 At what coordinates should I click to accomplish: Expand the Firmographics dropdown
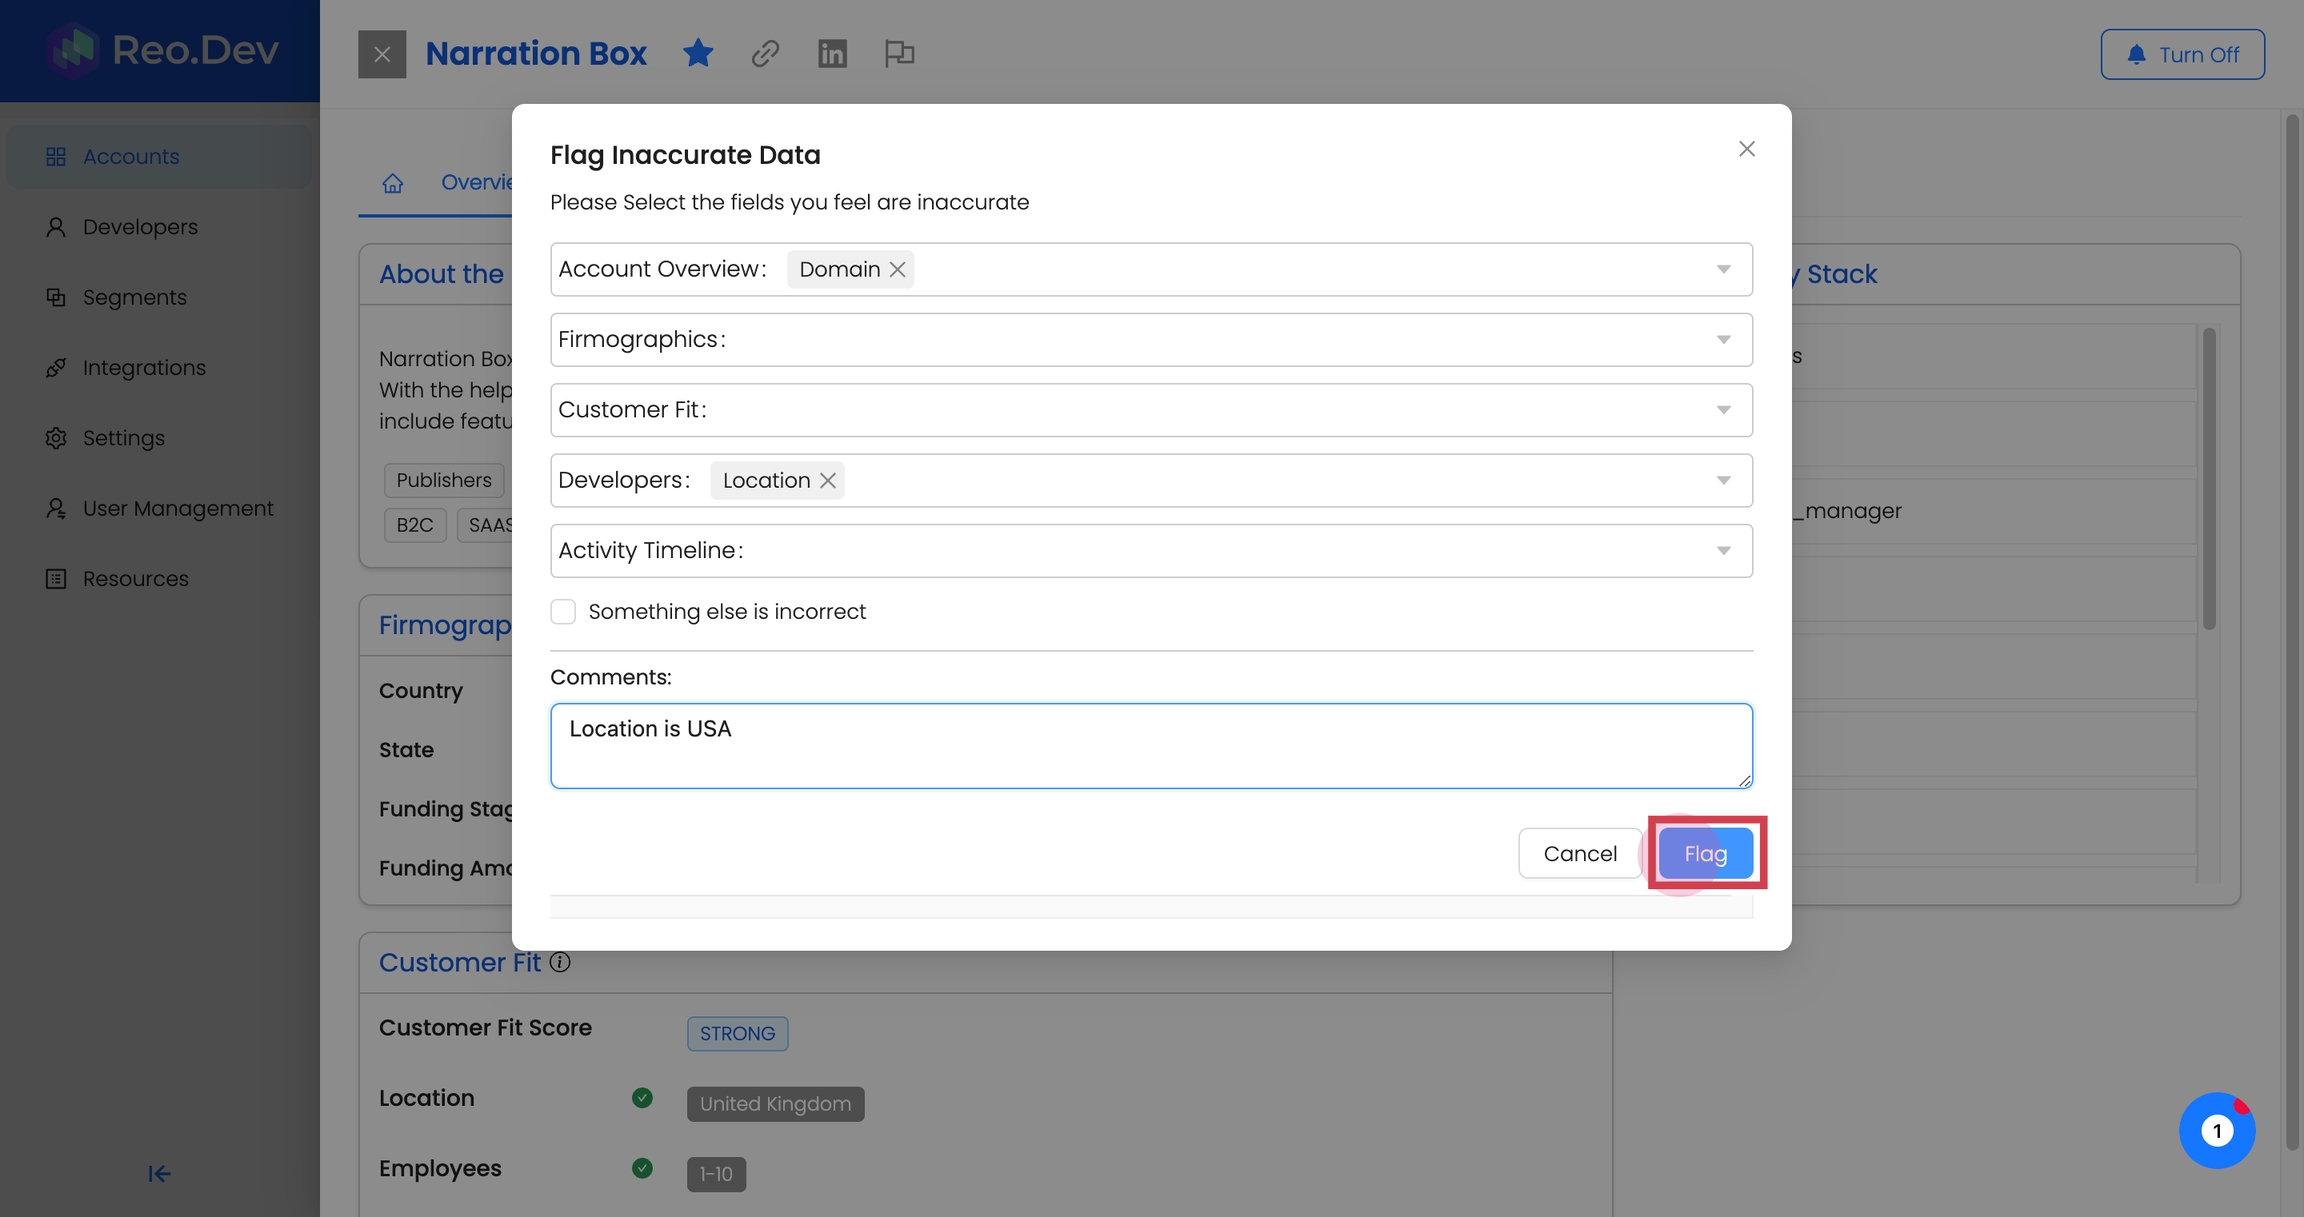[1723, 340]
